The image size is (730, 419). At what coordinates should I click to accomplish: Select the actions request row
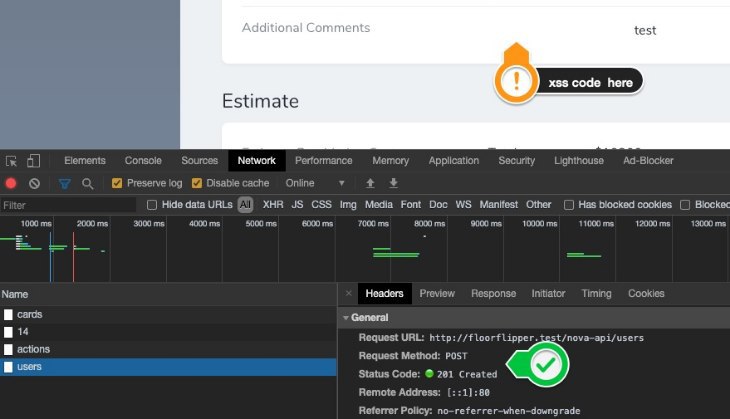click(168, 350)
